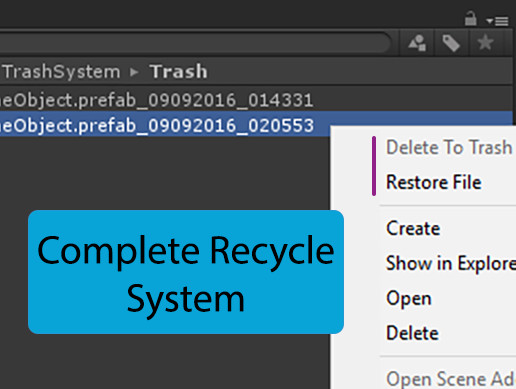The image size is (516, 389).
Task: Choose Open in the context menu
Action: tap(409, 298)
